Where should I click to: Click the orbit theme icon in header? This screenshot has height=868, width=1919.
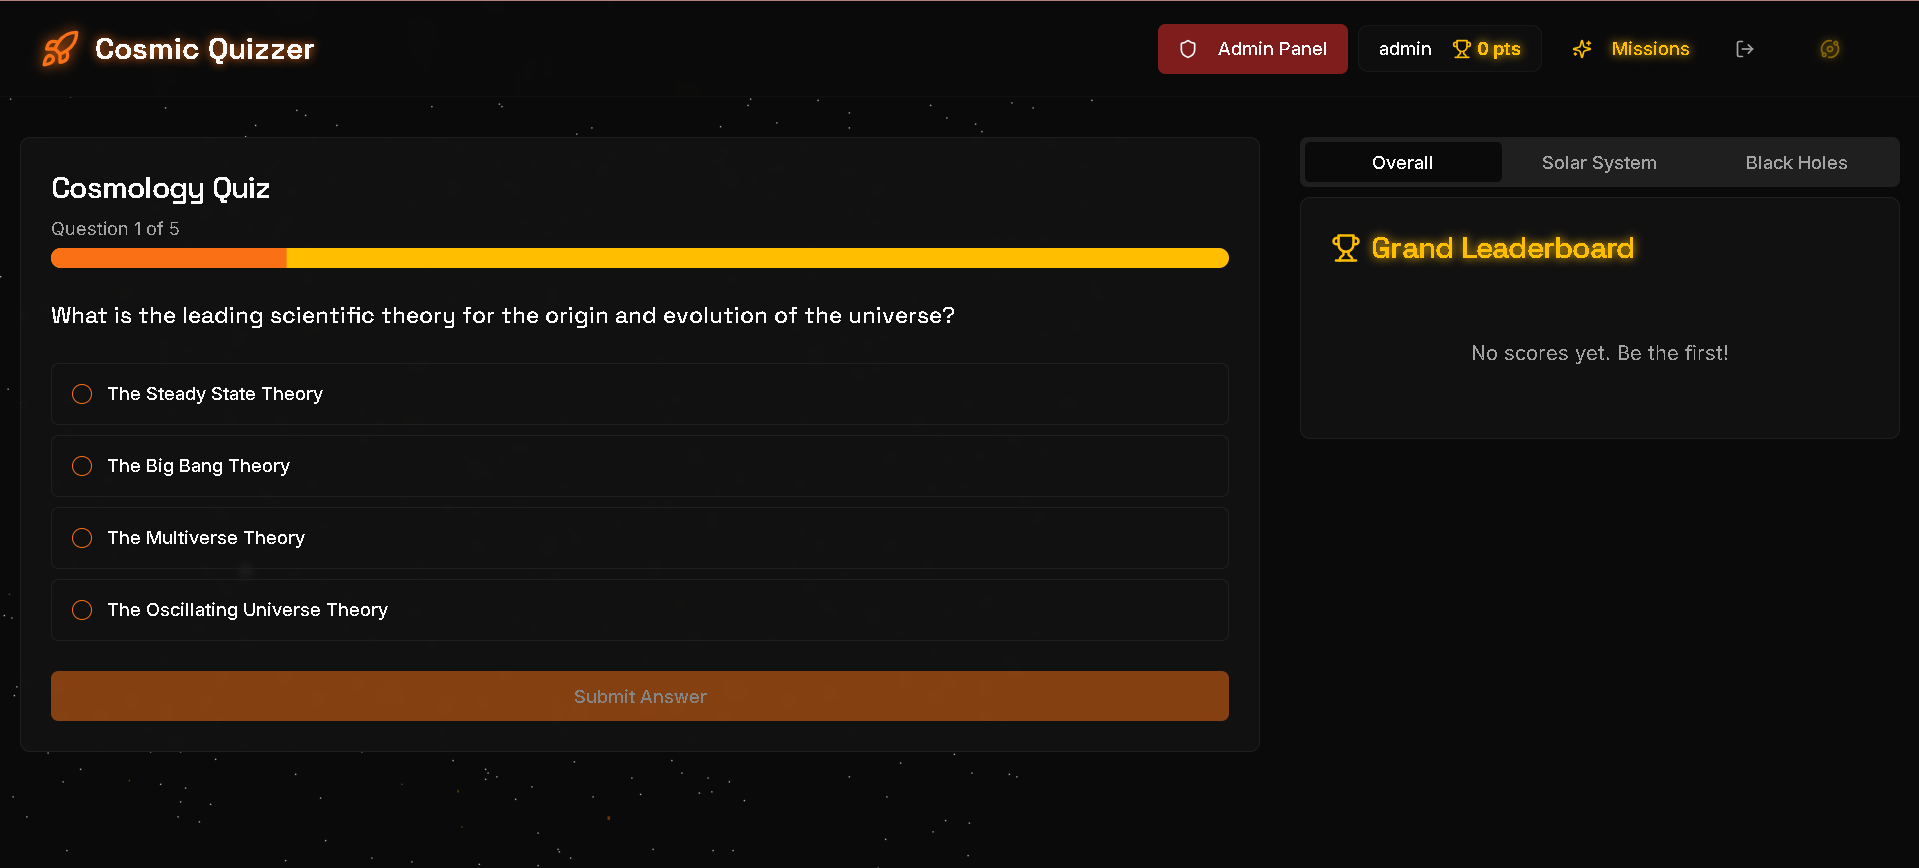click(x=1830, y=49)
